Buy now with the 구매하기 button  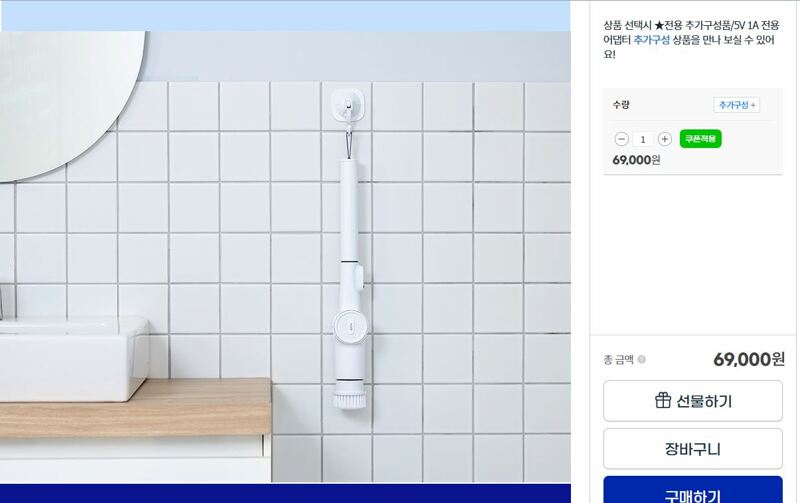tap(693, 491)
